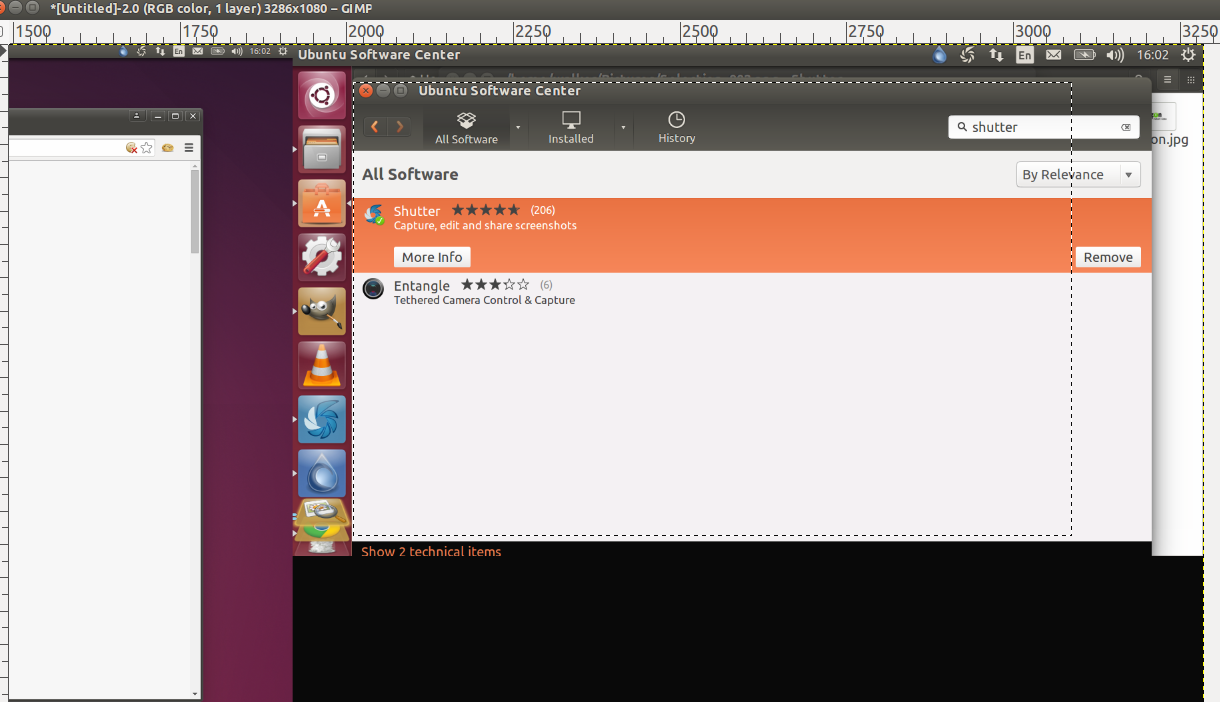Click the Show 2 technical items link
1220x702 pixels.
(x=431, y=551)
